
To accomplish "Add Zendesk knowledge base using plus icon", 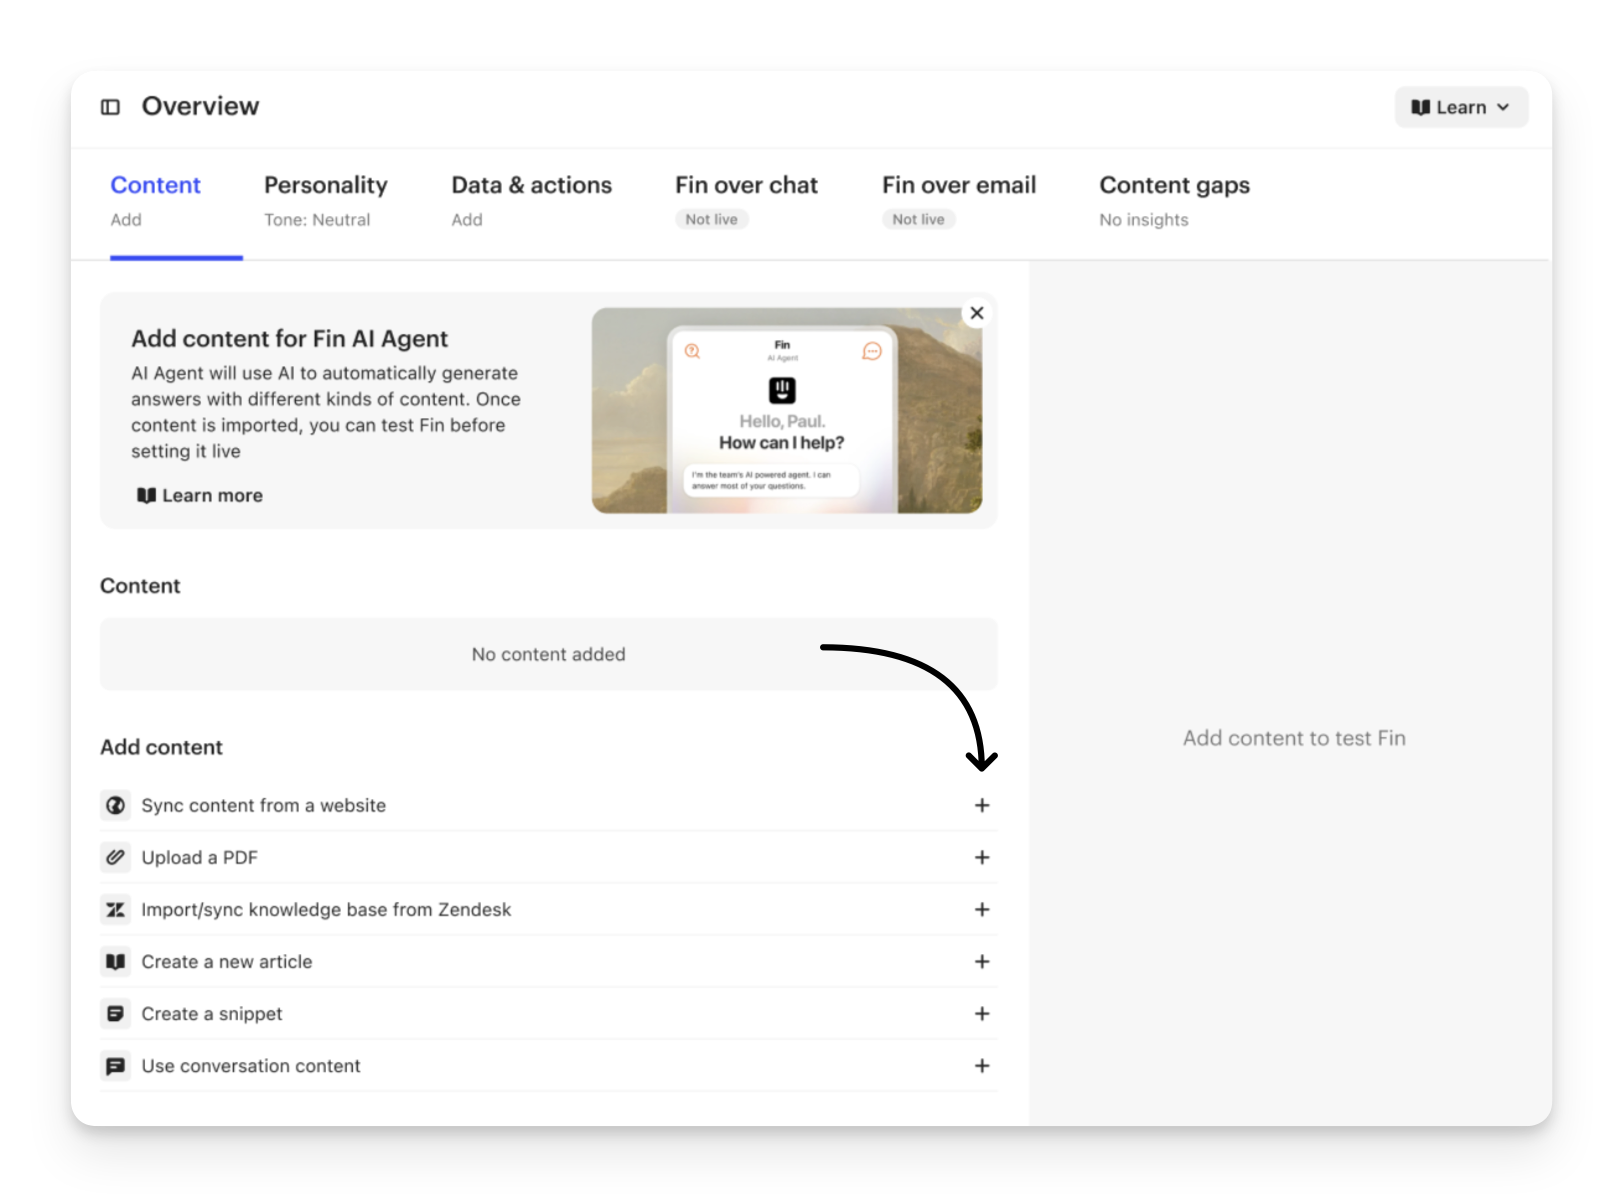I will click(982, 909).
